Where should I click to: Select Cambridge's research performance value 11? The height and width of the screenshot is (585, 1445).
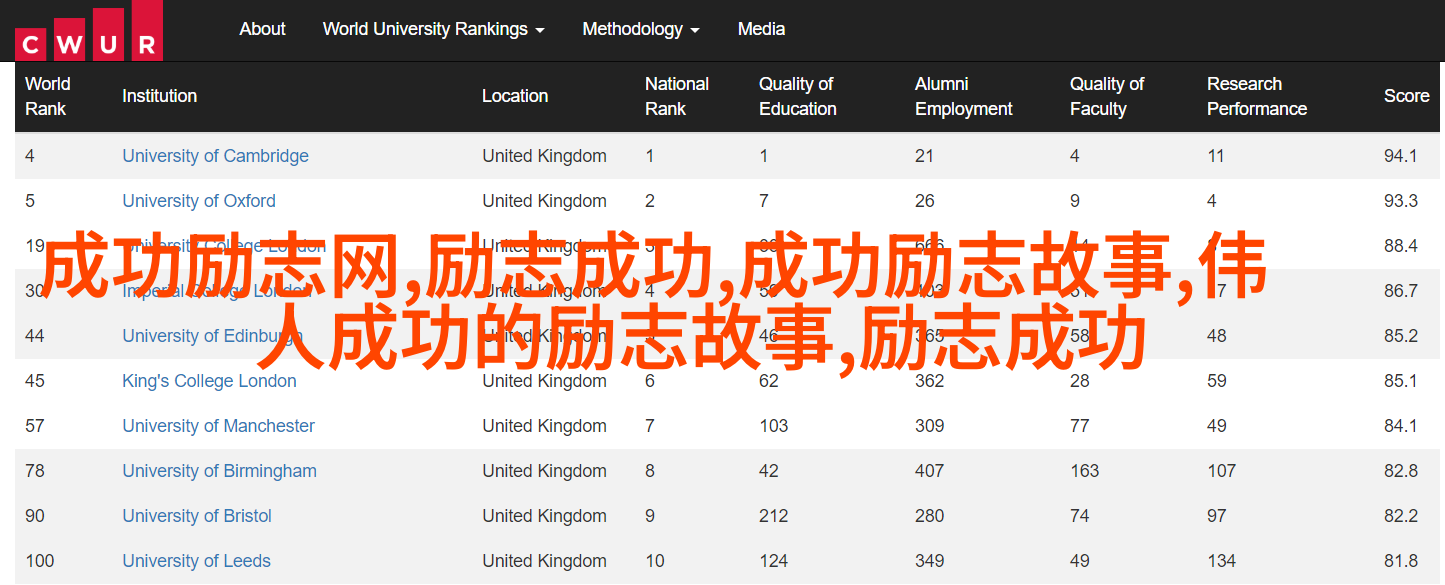point(1216,156)
